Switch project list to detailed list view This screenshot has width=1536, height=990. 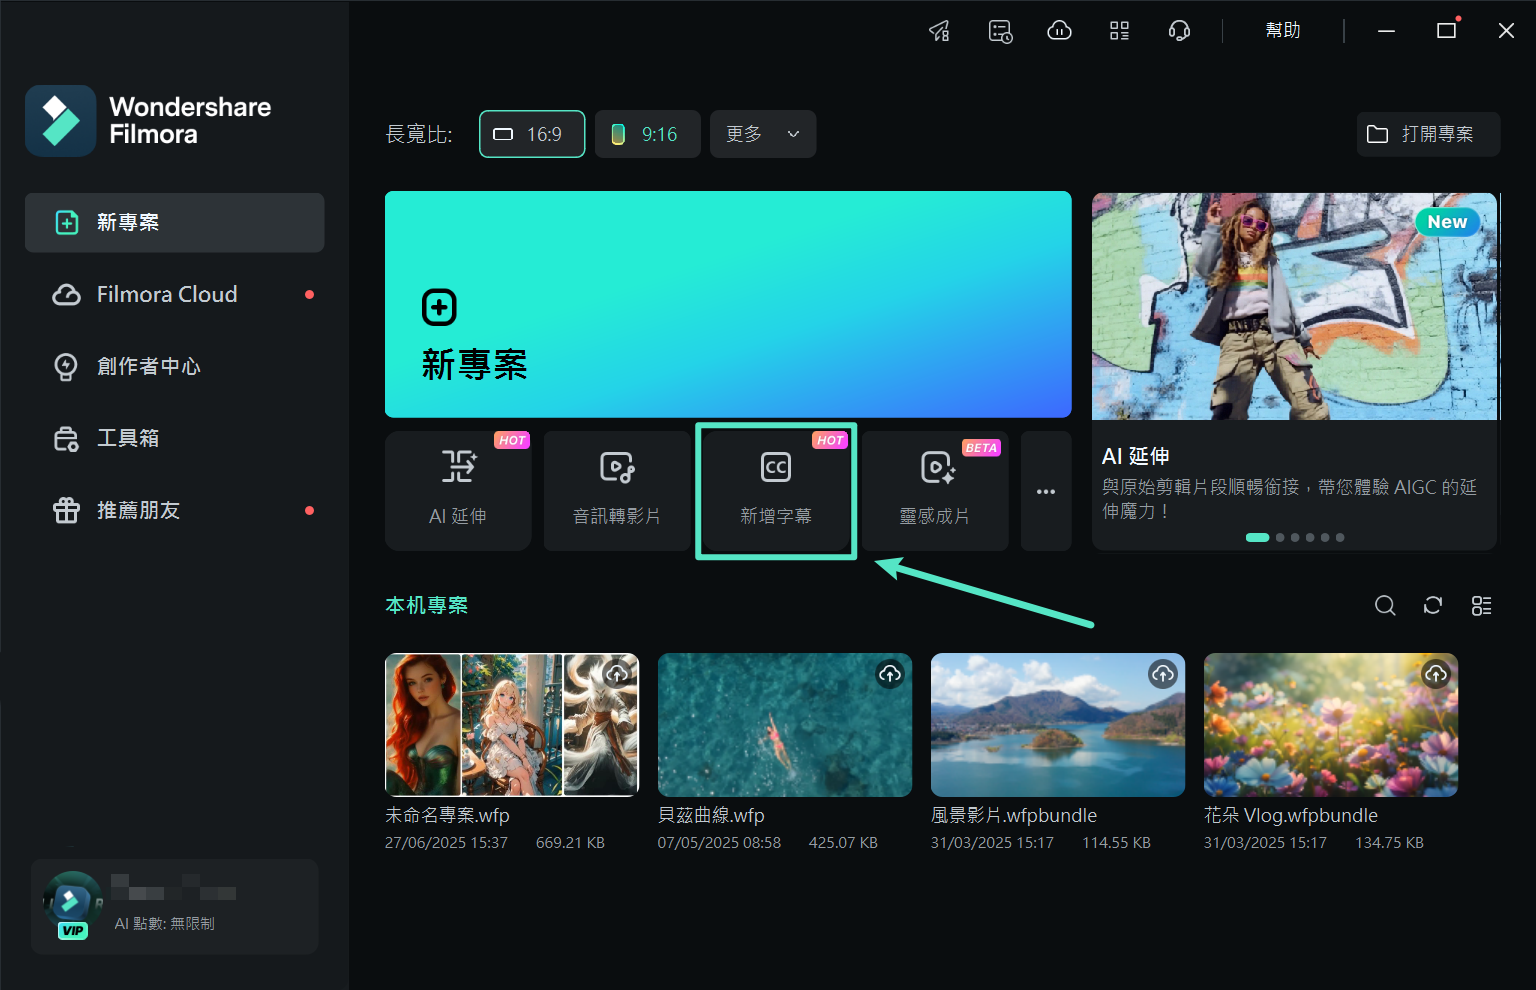coord(1481,605)
